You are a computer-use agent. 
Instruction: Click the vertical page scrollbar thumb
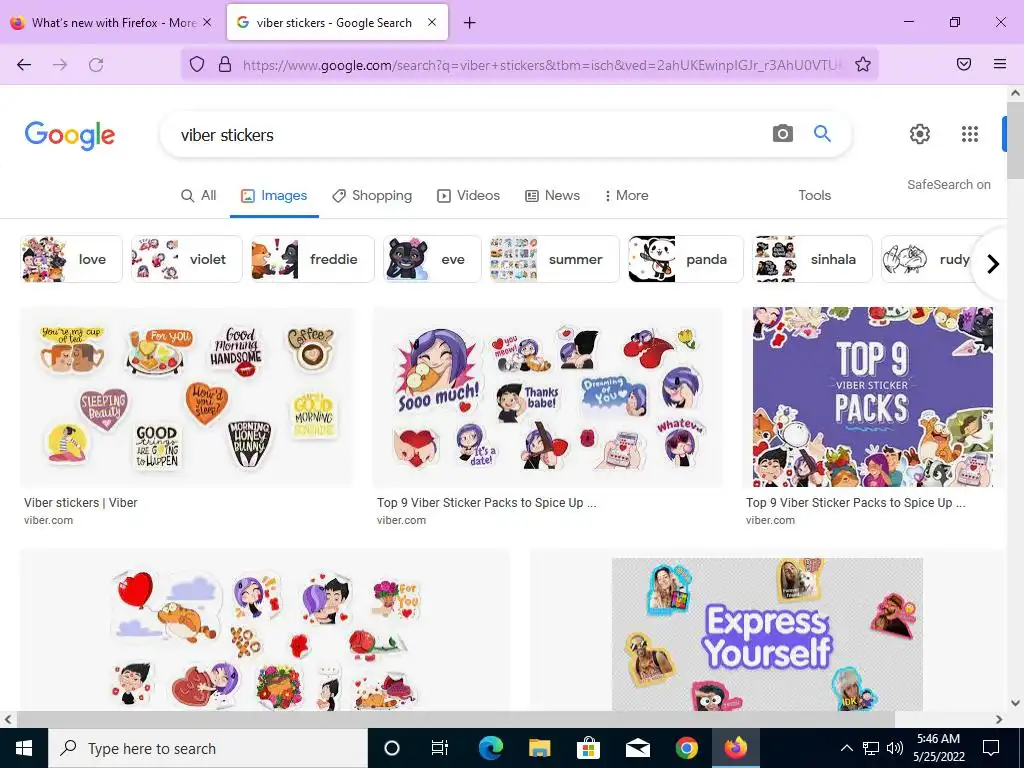click(x=1015, y=140)
